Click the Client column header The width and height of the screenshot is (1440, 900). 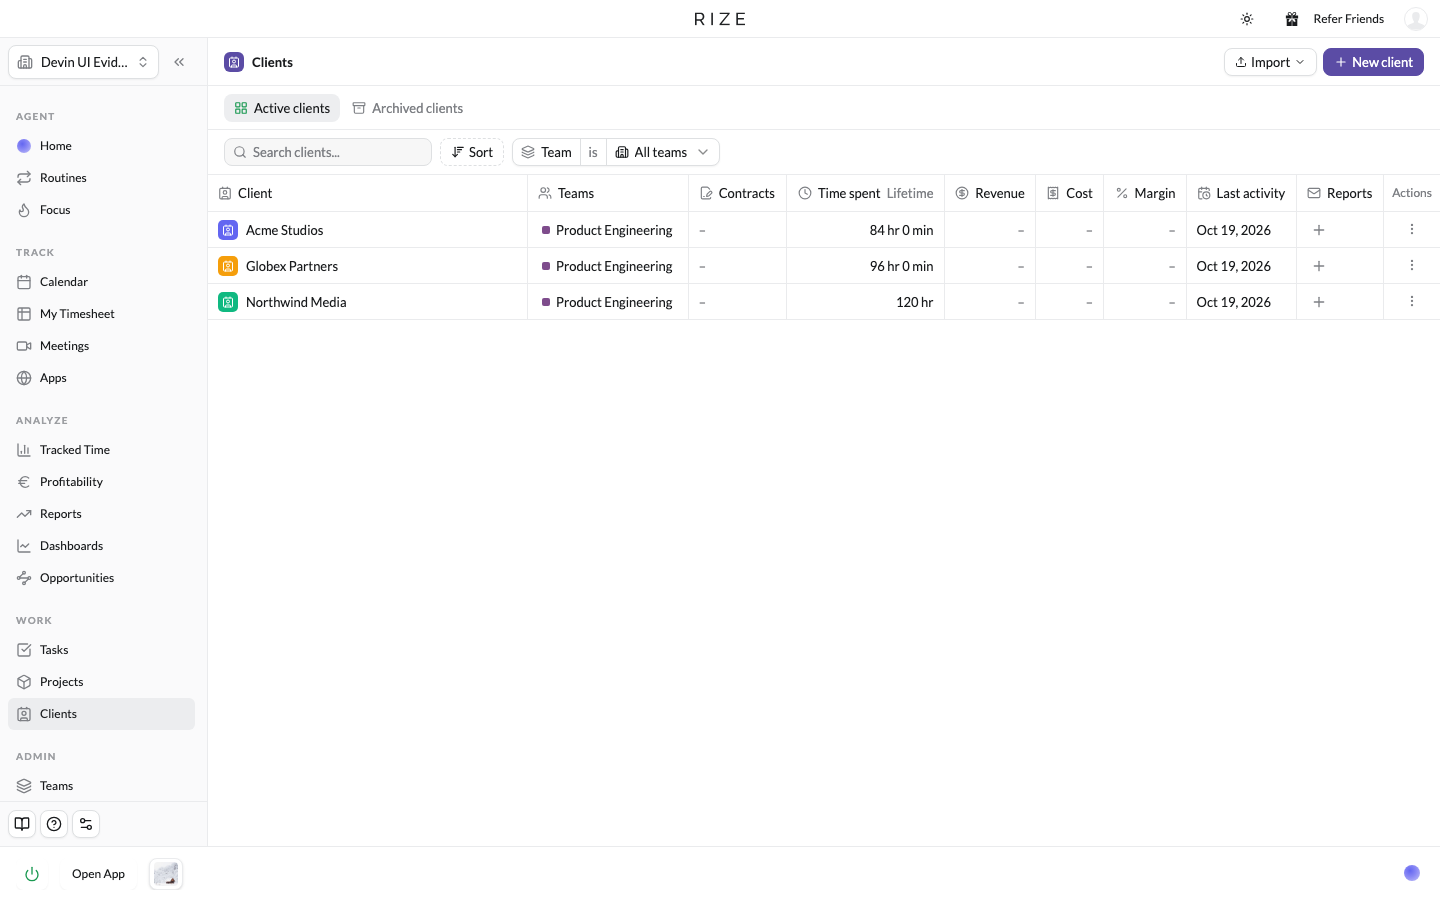[x=368, y=193]
